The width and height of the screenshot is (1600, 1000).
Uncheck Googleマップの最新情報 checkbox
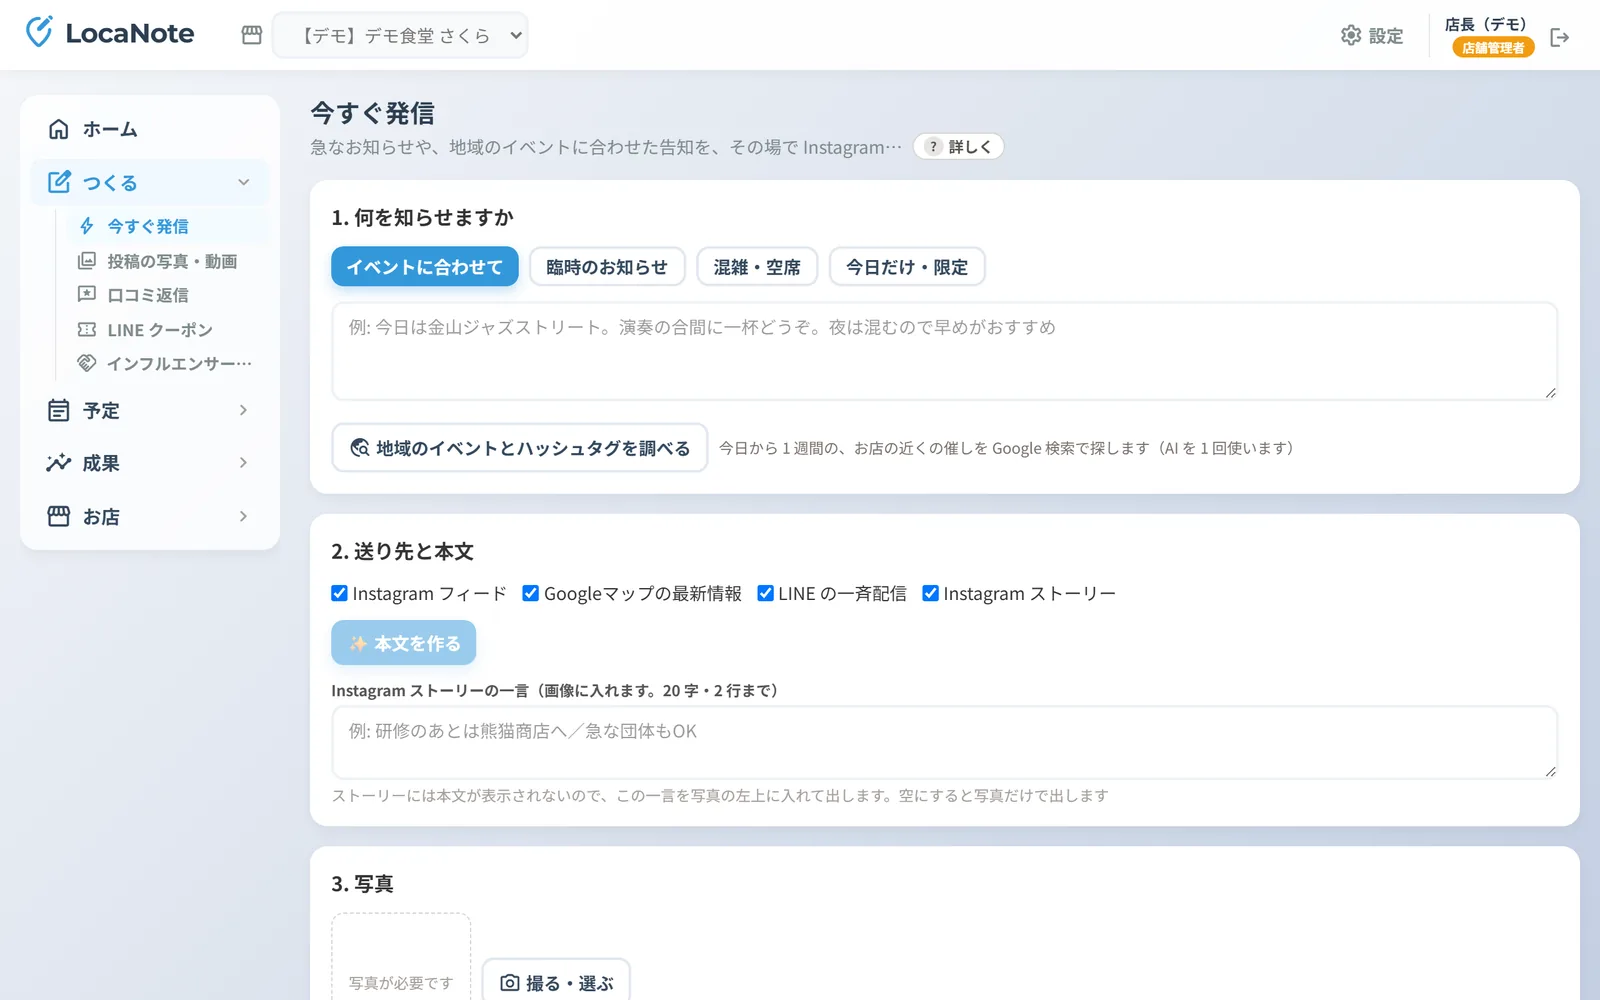click(x=531, y=593)
